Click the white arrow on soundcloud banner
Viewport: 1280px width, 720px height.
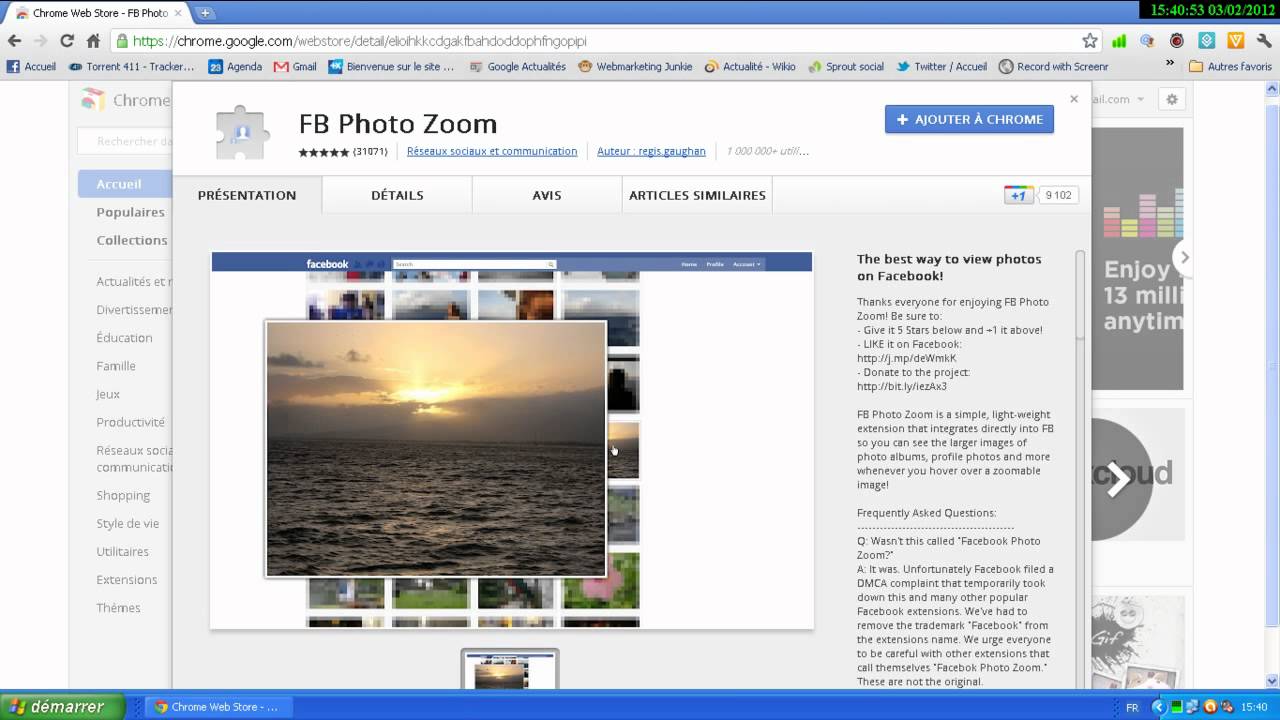click(1119, 480)
